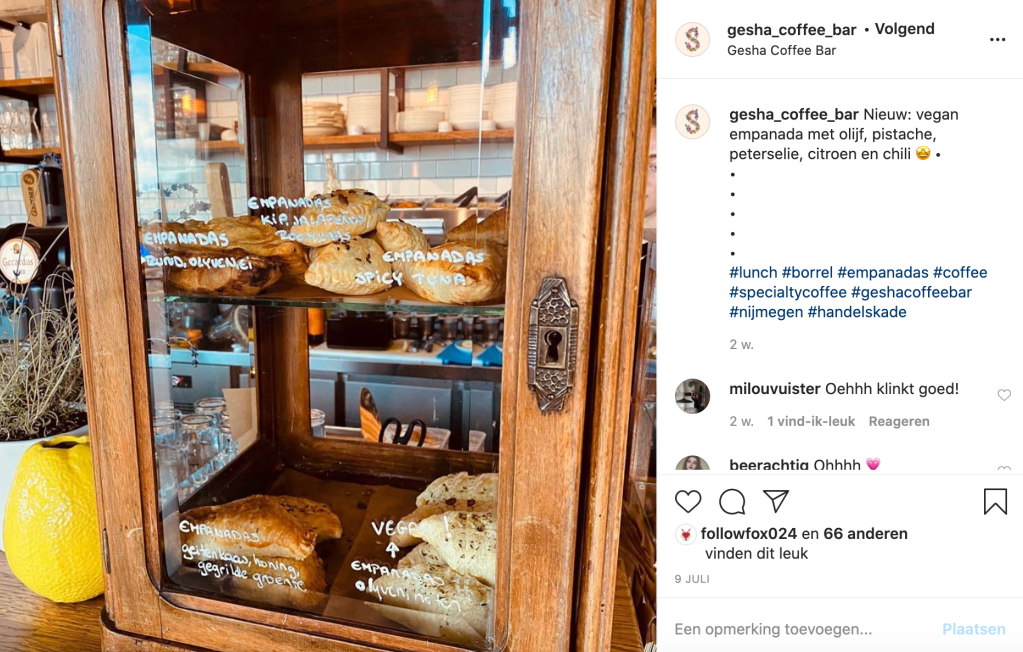Open the comment speech bubble icon
This screenshot has height=652, width=1023.
click(x=732, y=501)
